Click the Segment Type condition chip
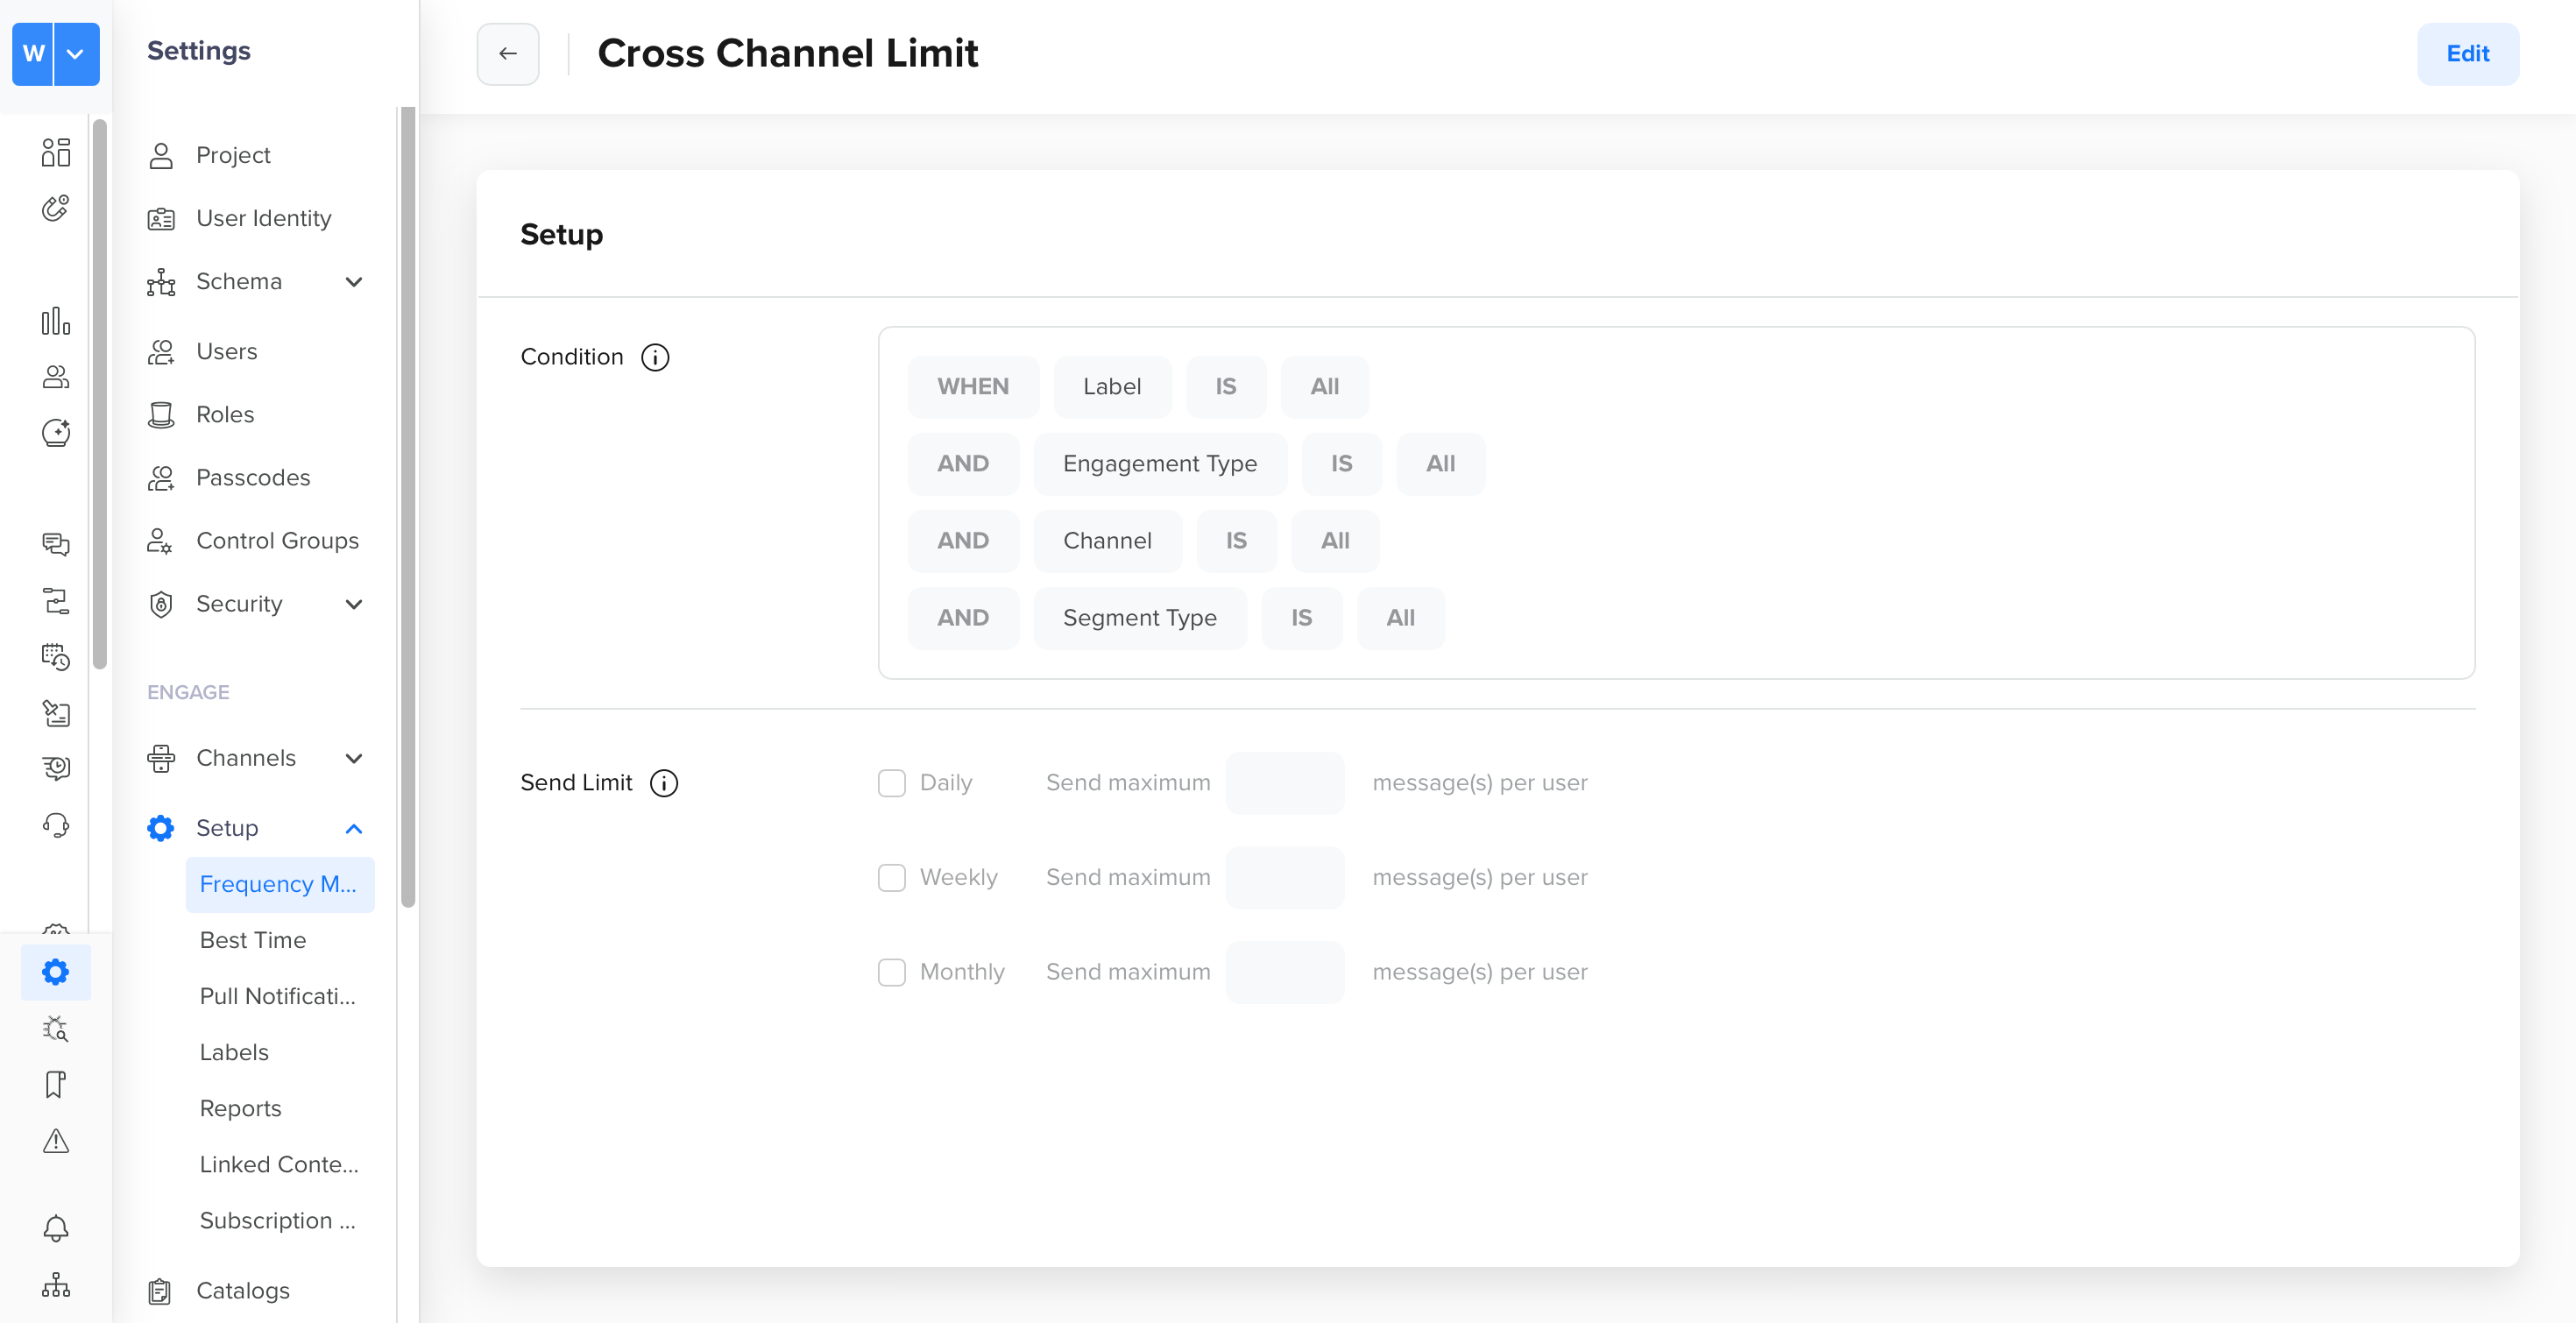This screenshot has width=2576, height=1323. click(1140, 617)
